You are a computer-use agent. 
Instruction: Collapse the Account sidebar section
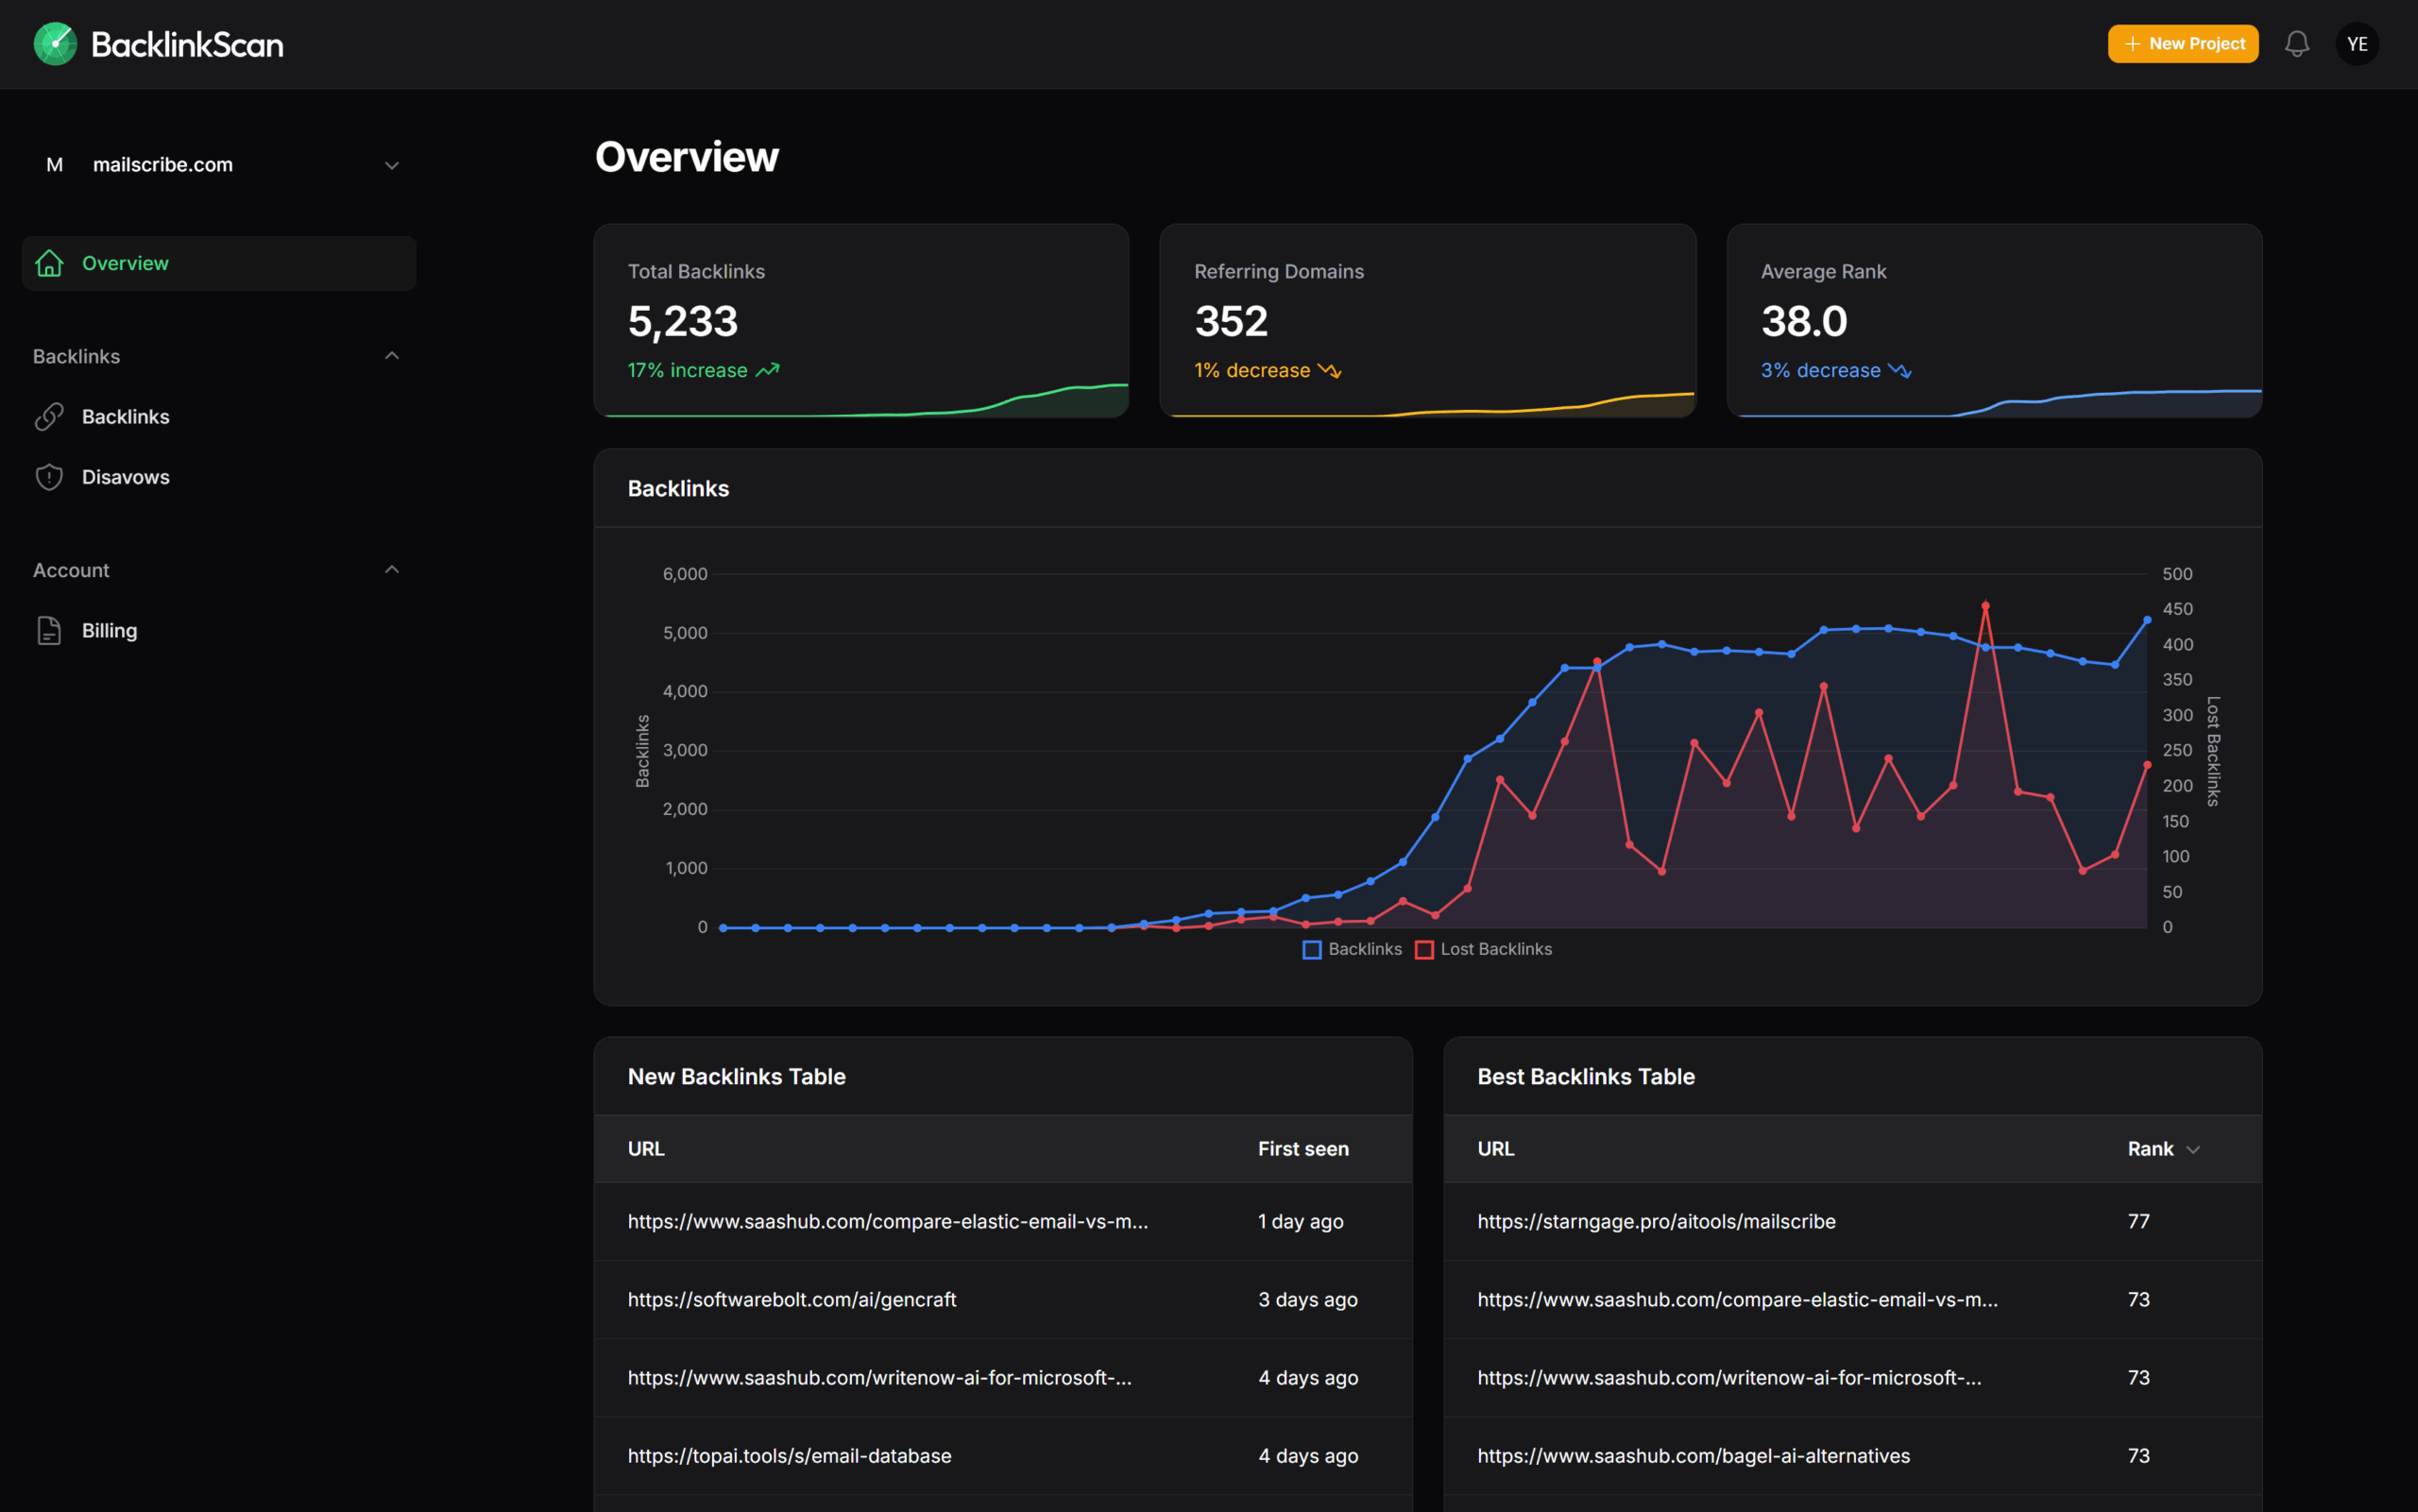click(x=392, y=570)
